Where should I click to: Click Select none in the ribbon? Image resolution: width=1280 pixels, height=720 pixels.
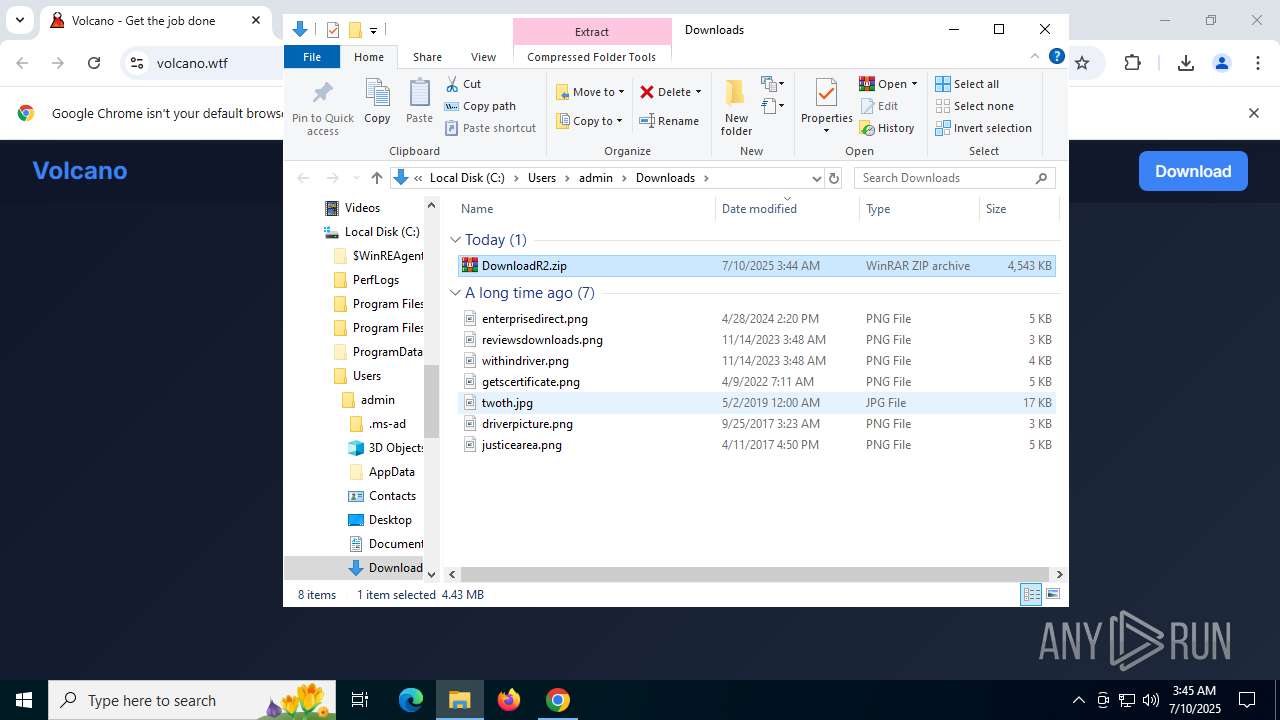click(974, 106)
